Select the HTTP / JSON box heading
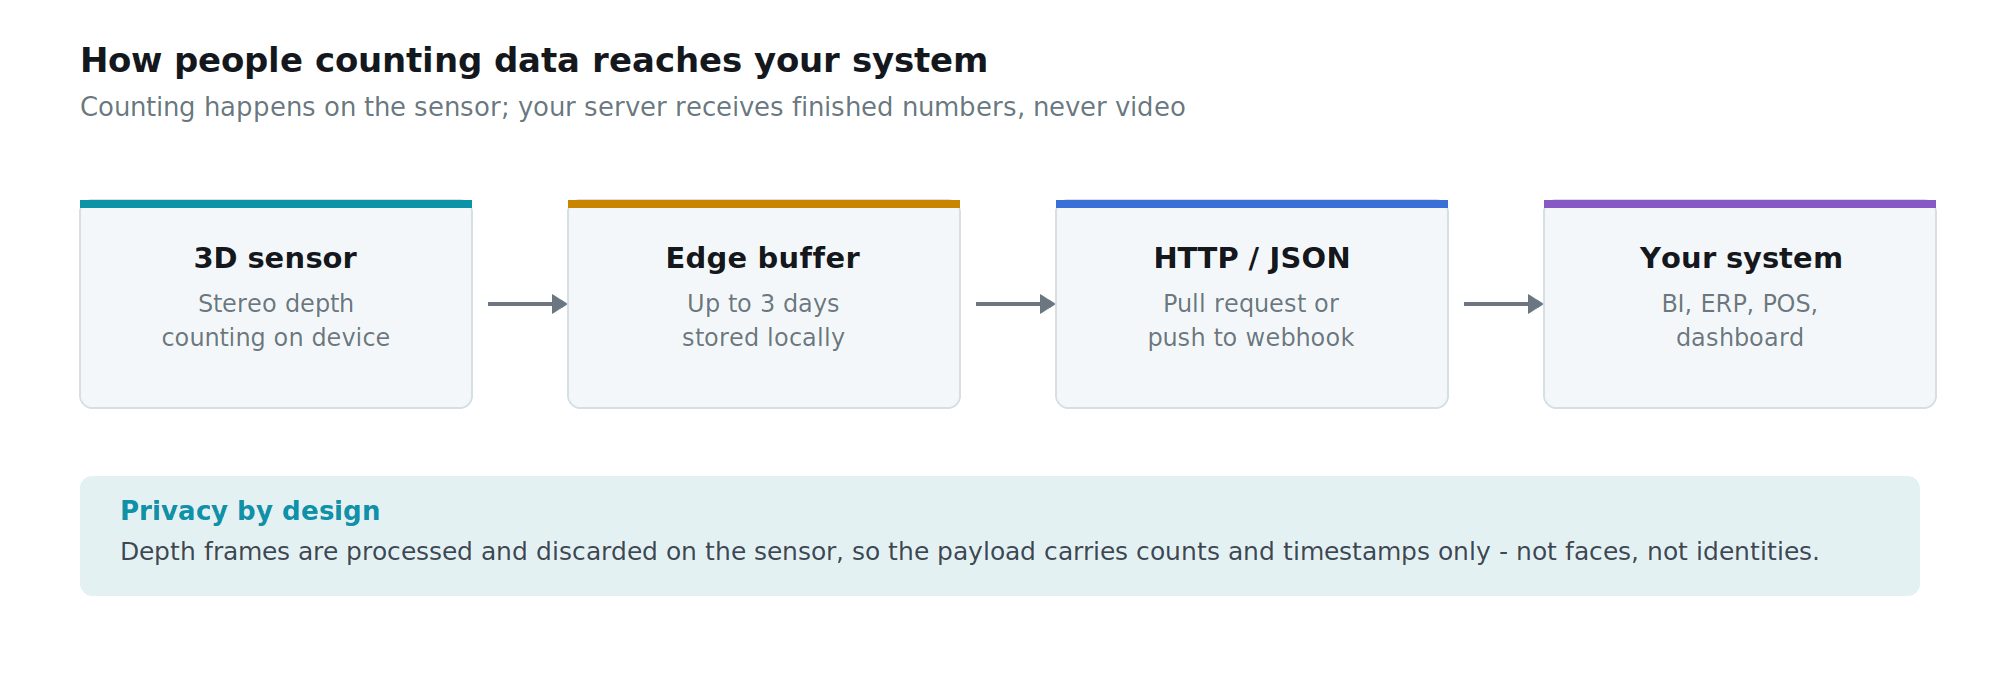 [1252, 258]
